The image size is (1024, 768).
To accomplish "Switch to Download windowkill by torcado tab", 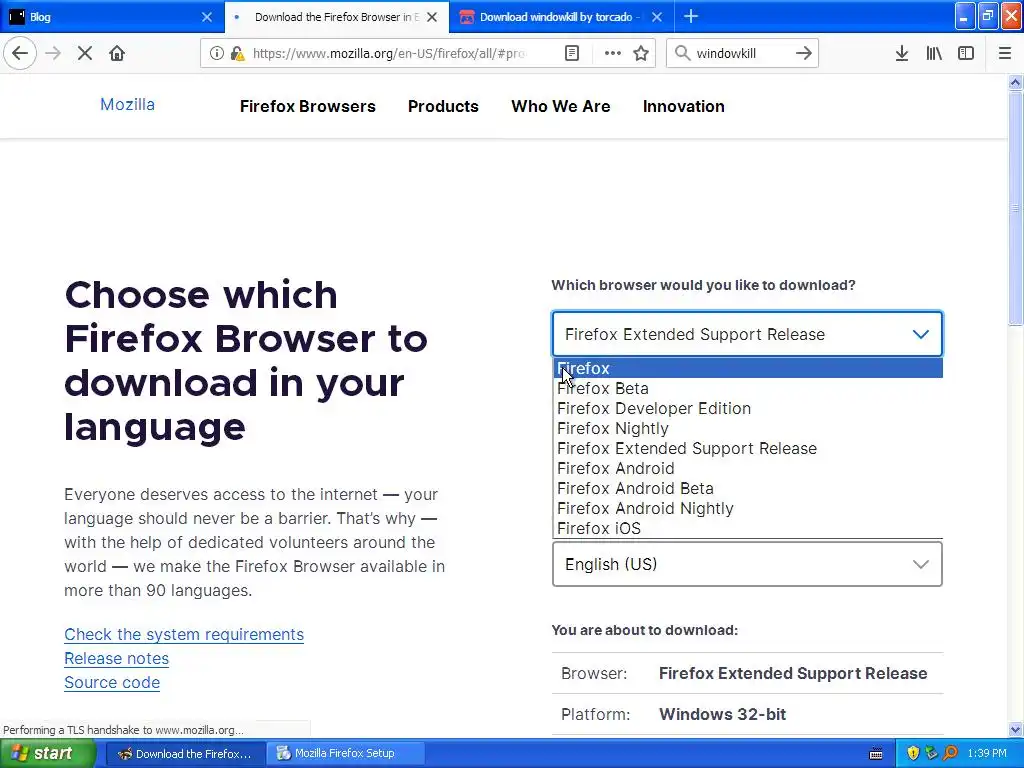I will [562, 17].
